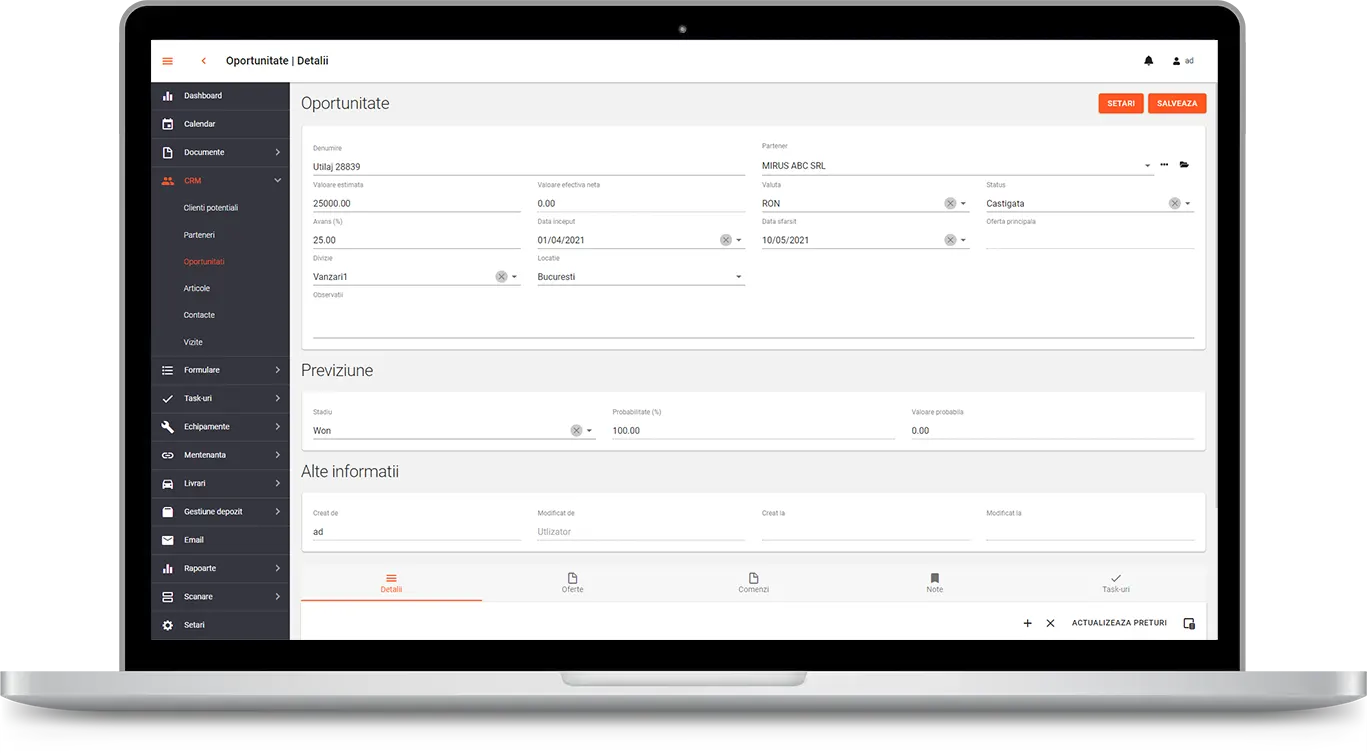The height and width of the screenshot is (753, 1367).
Task: Click the Avans (%) field
Action: coord(417,240)
